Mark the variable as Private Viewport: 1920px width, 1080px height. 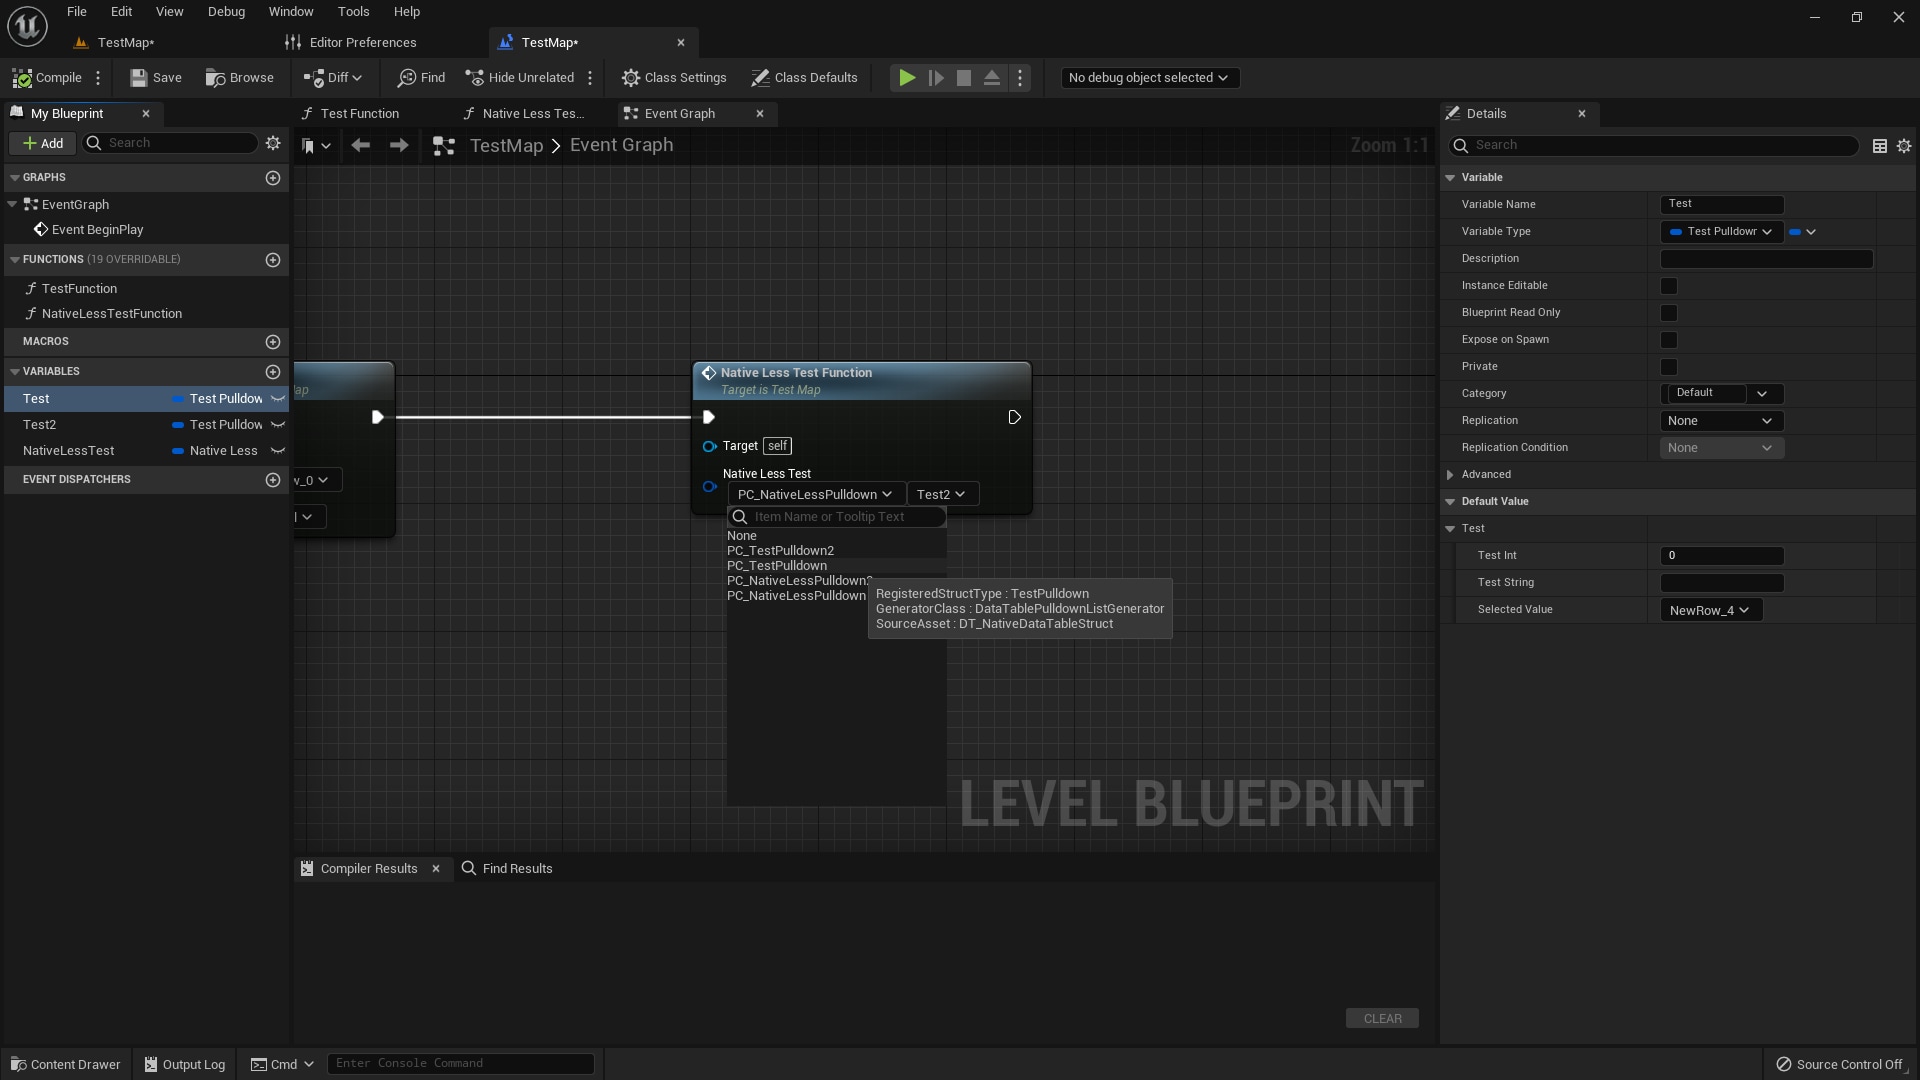(1669, 367)
